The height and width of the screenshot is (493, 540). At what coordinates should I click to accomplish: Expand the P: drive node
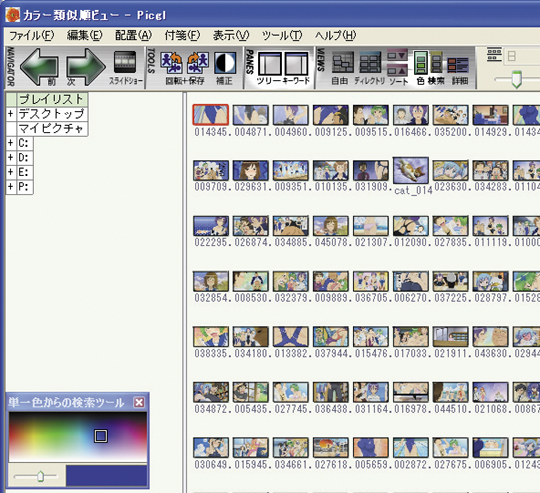[x=11, y=186]
